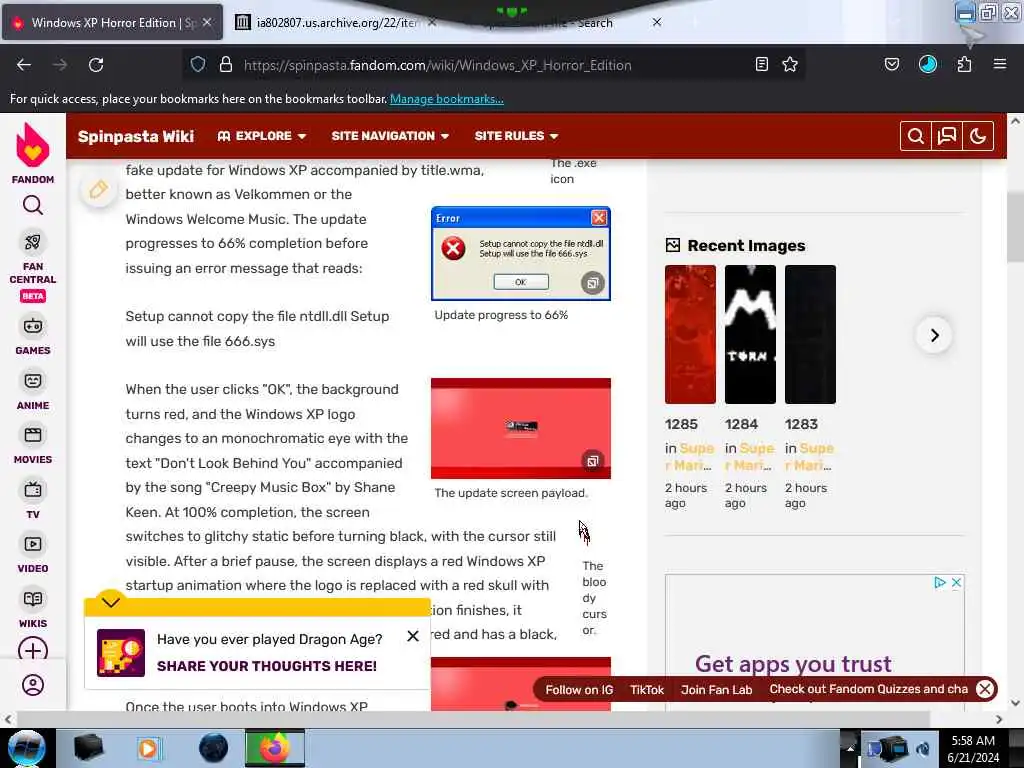Open the Firefox hamburger application menu
The image size is (1024, 768).
coord(1000,65)
